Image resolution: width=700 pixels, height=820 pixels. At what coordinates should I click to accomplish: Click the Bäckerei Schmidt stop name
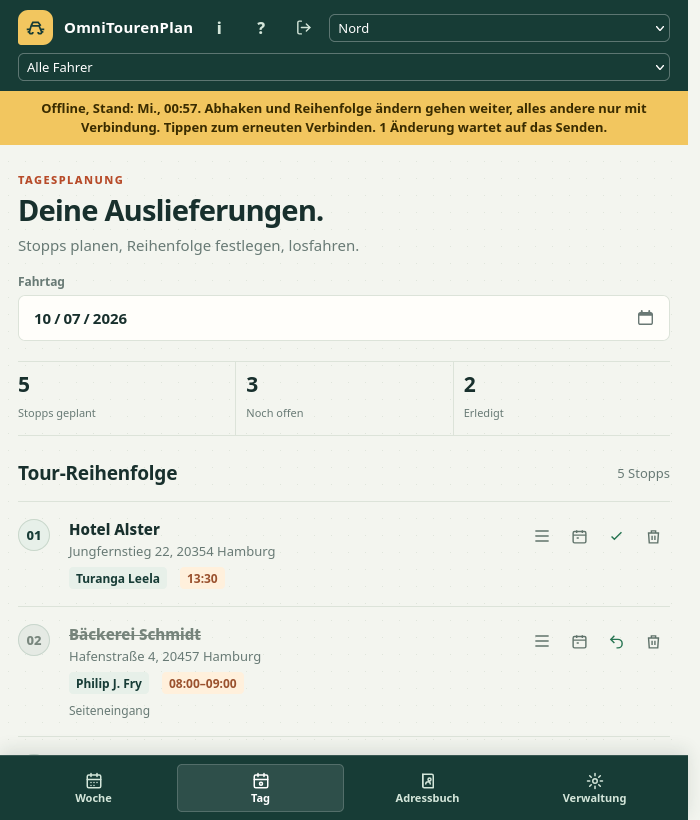coord(135,634)
